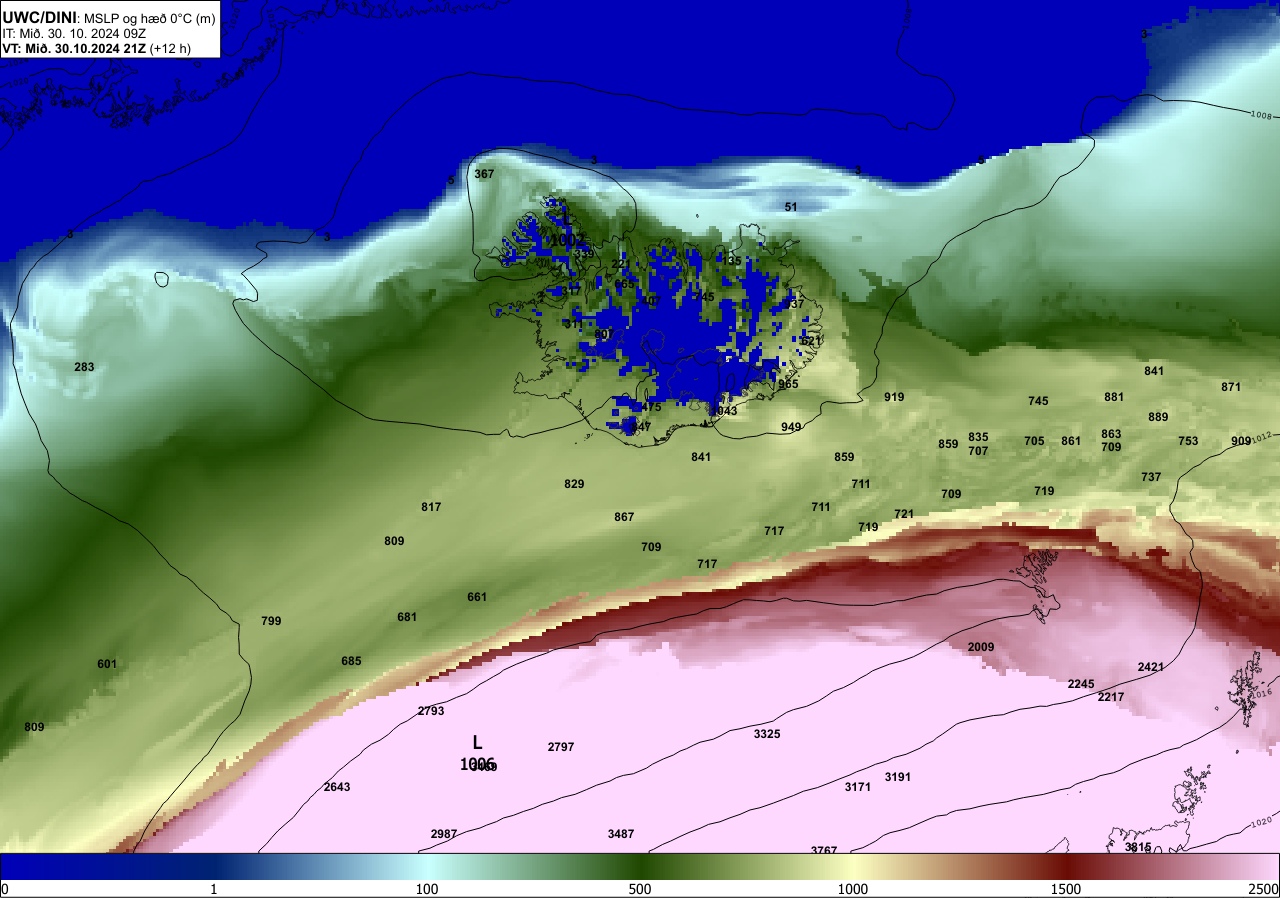The height and width of the screenshot is (898, 1280).
Task: Click the 601 height value
Action: (107, 664)
